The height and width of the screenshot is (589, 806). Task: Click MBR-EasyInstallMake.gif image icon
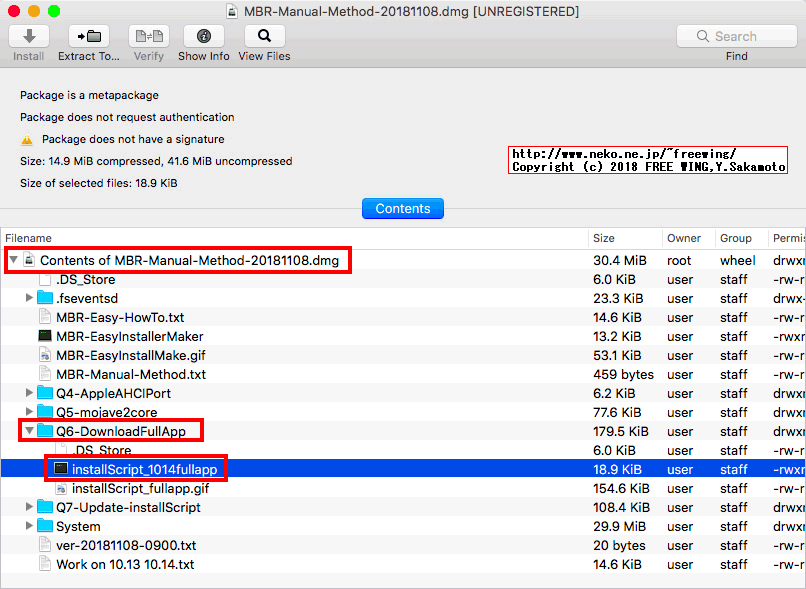tap(45, 355)
